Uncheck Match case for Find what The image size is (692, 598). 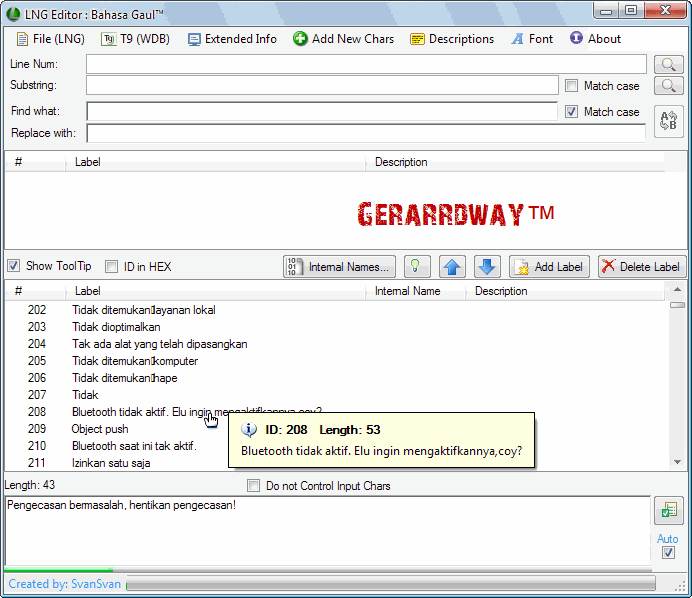(572, 112)
